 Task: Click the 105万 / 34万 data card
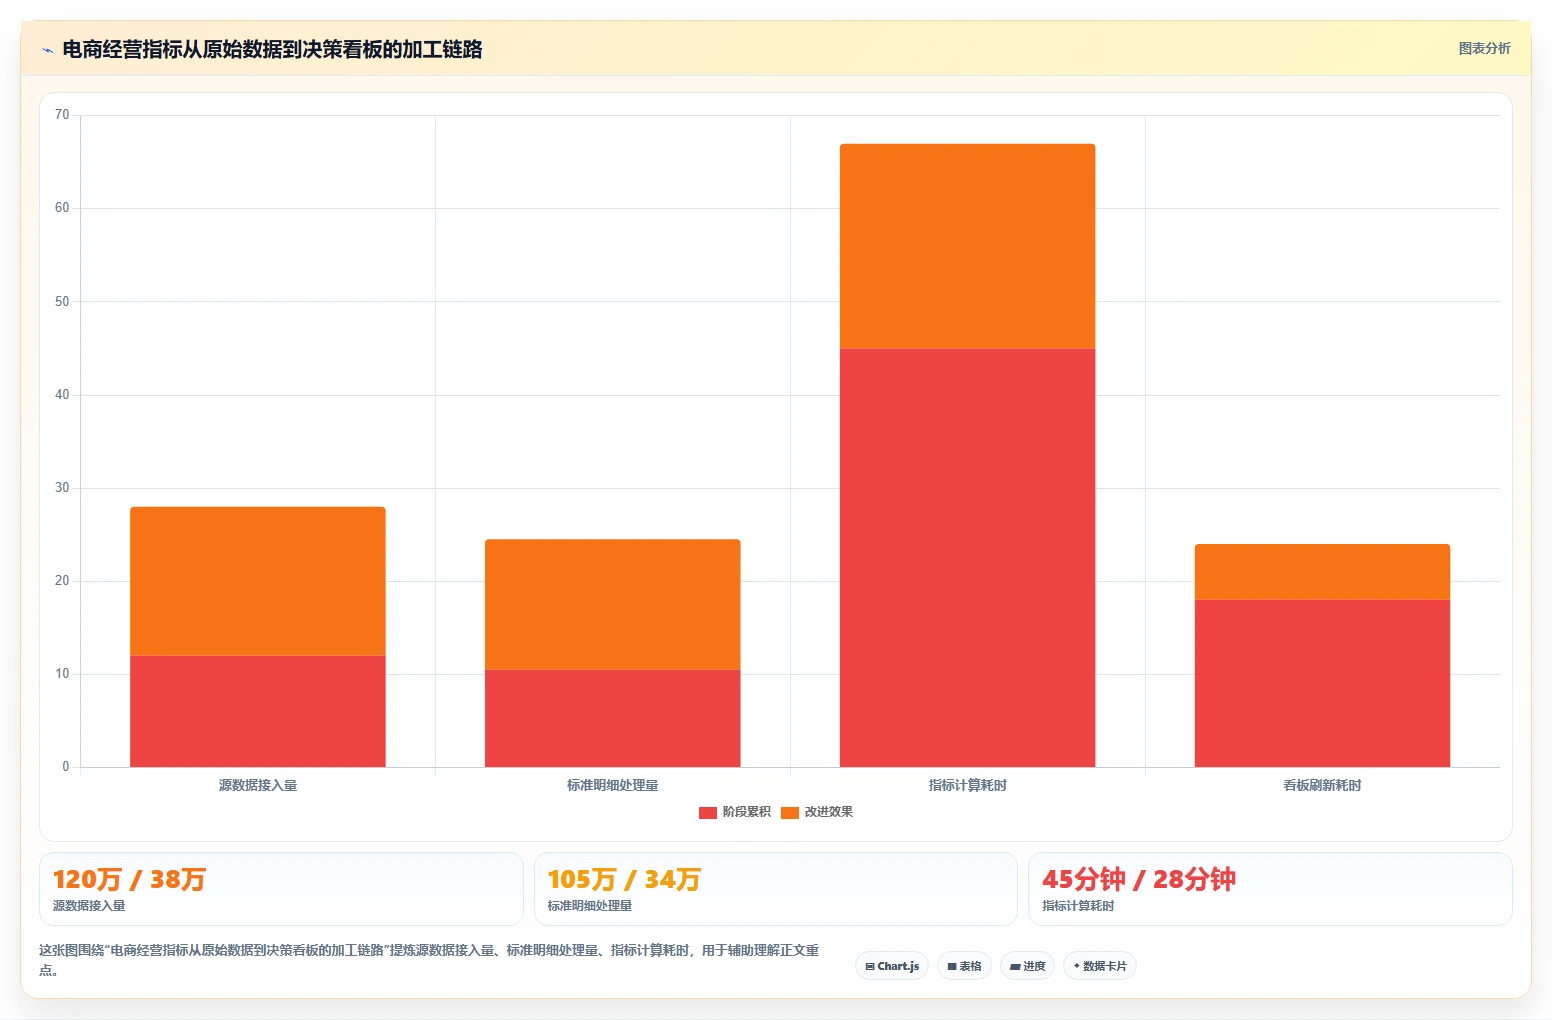775,889
